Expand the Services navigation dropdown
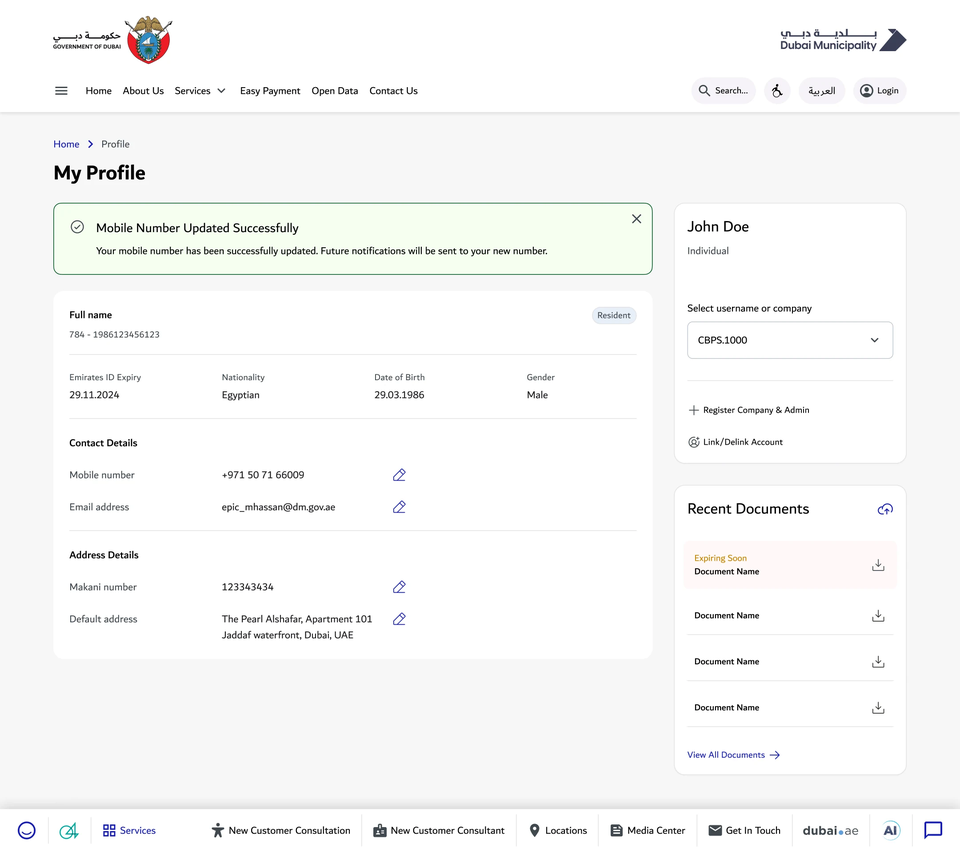This screenshot has height=852, width=960. click(x=200, y=91)
